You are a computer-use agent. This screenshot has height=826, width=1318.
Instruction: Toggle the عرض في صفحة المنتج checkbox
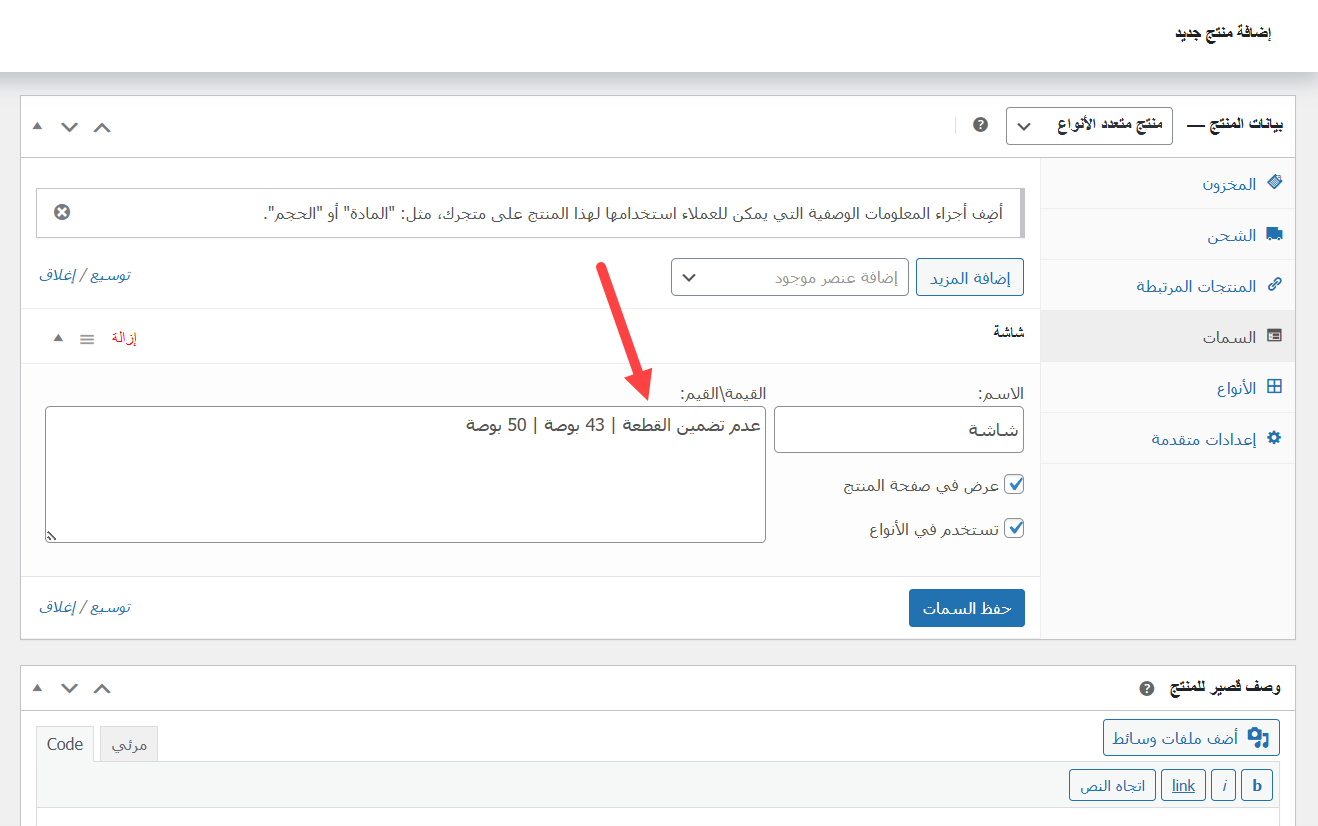click(x=1014, y=485)
